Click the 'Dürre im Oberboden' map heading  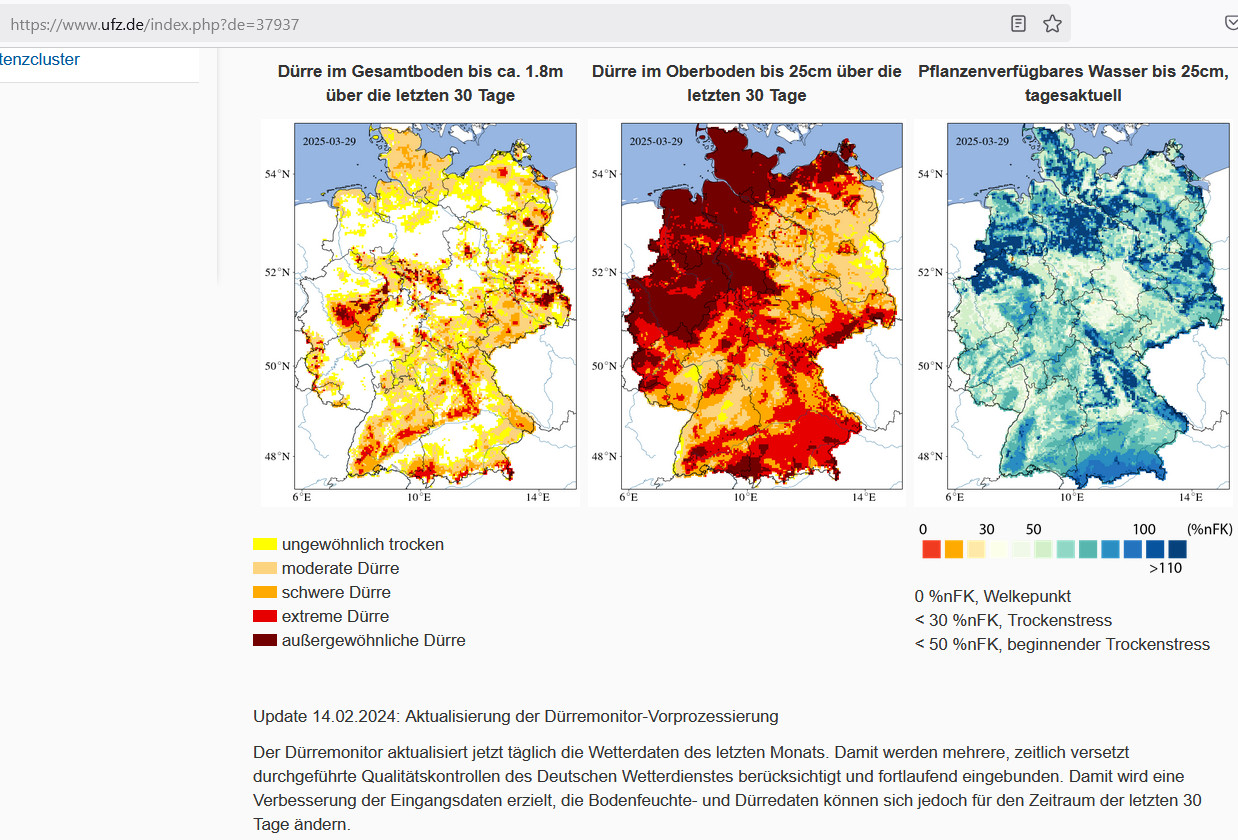(746, 83)
